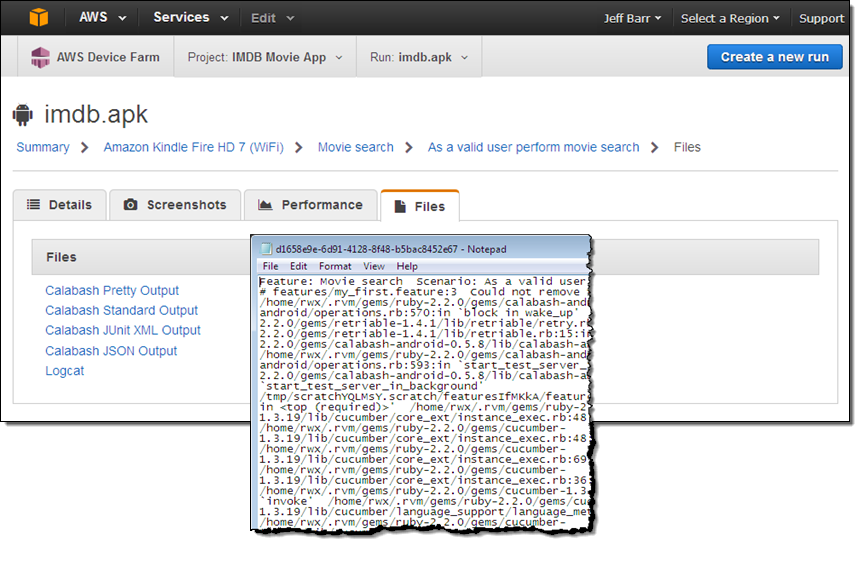This screenshot has width=860, height=585.
Task: Switch to the Details tab
Action: tap(58, 205)
